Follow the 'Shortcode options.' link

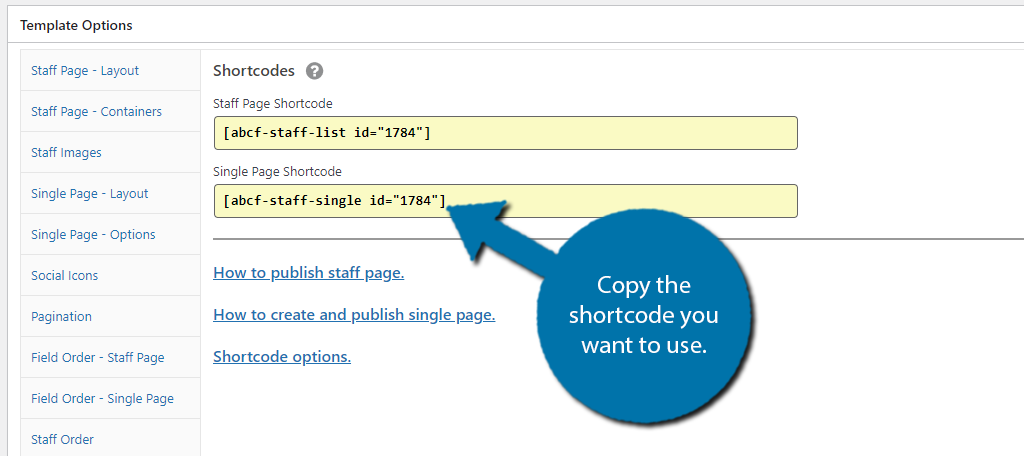click(282, 357)
